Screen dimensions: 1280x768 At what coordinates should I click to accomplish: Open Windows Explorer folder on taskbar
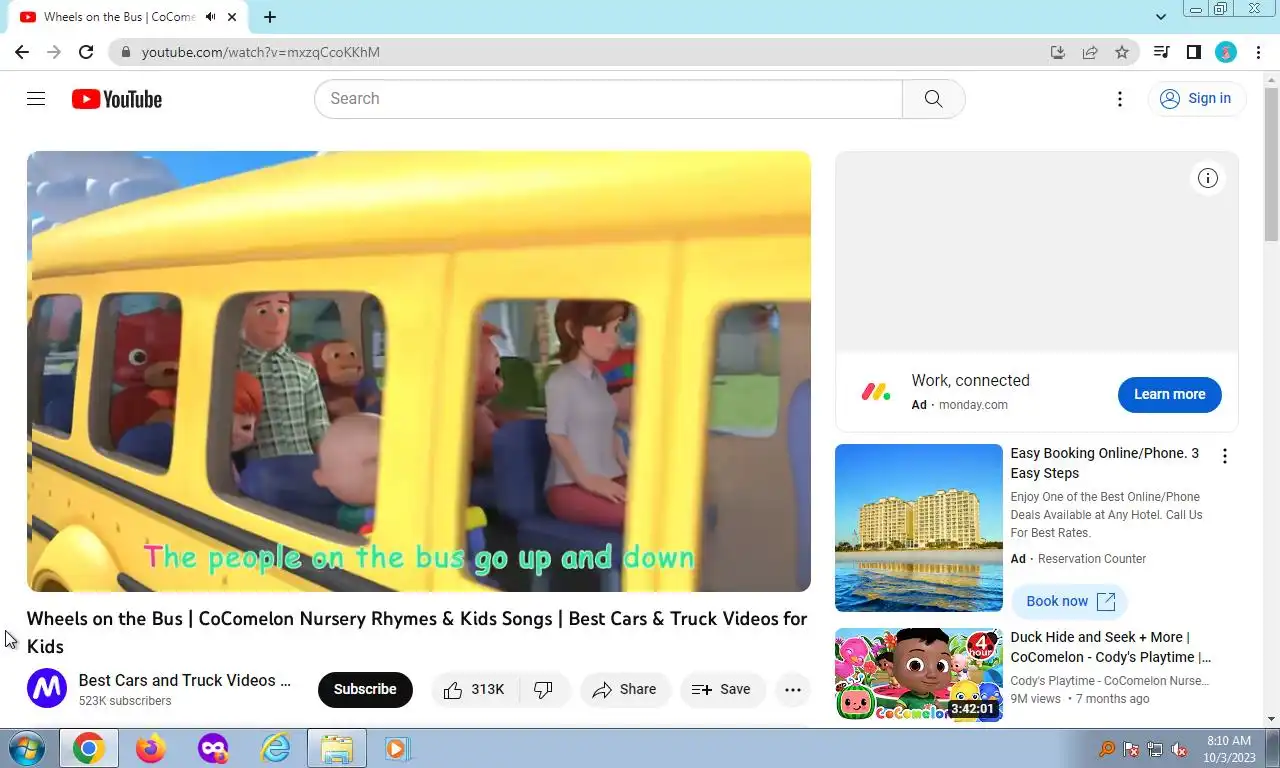pos(337,748)
